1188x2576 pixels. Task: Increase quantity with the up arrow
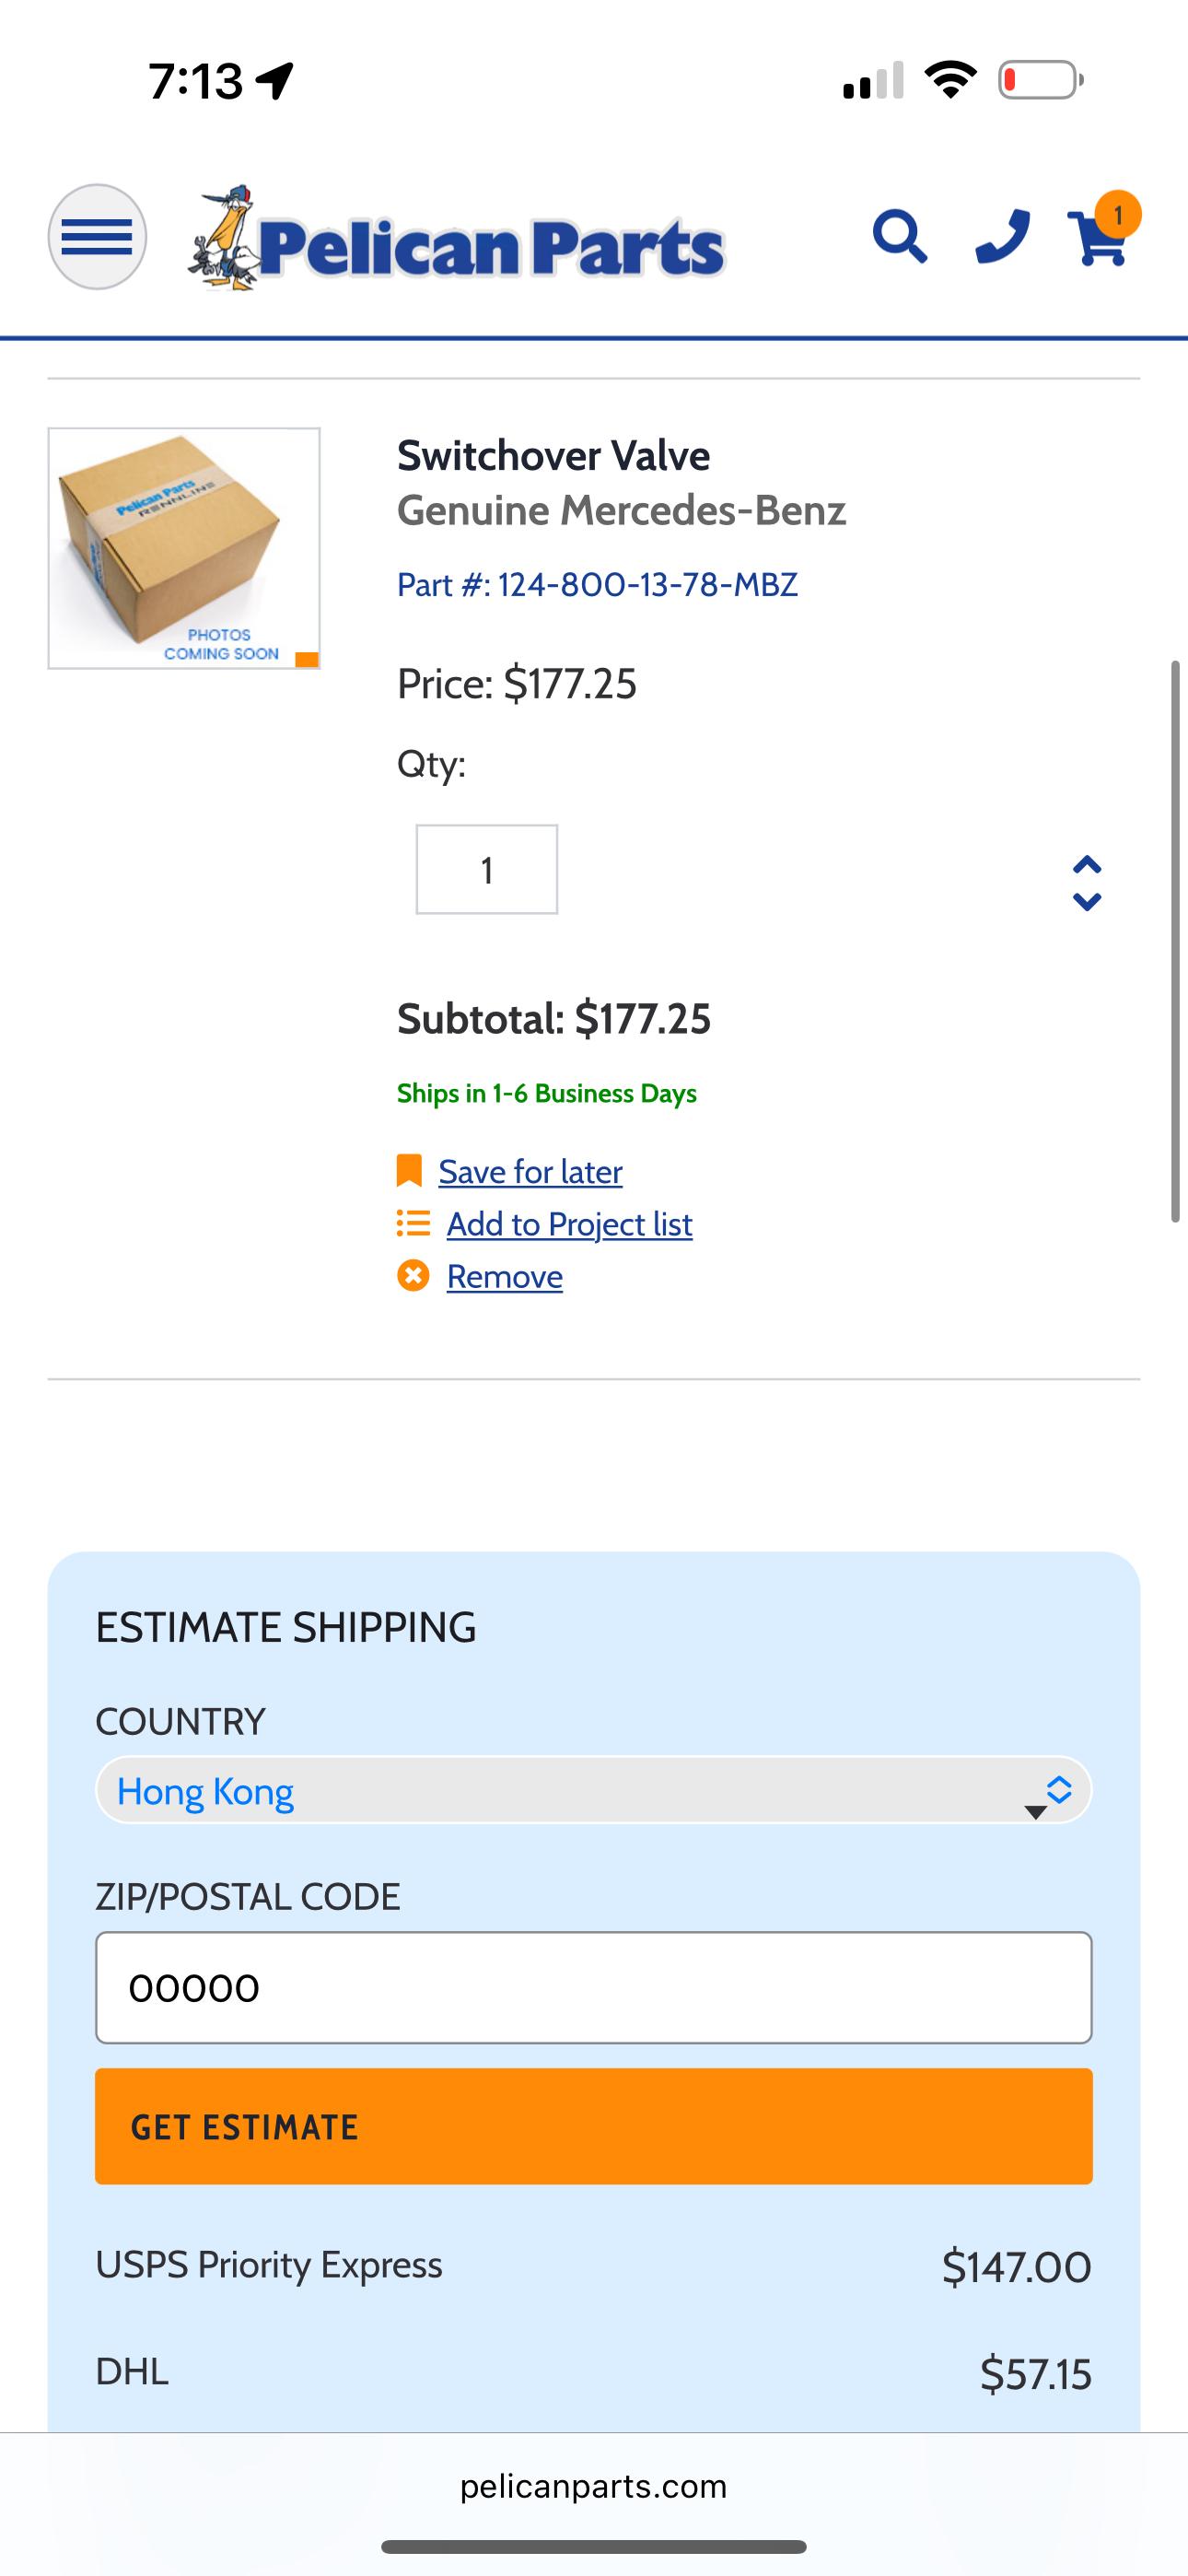tap(1087, 865)
